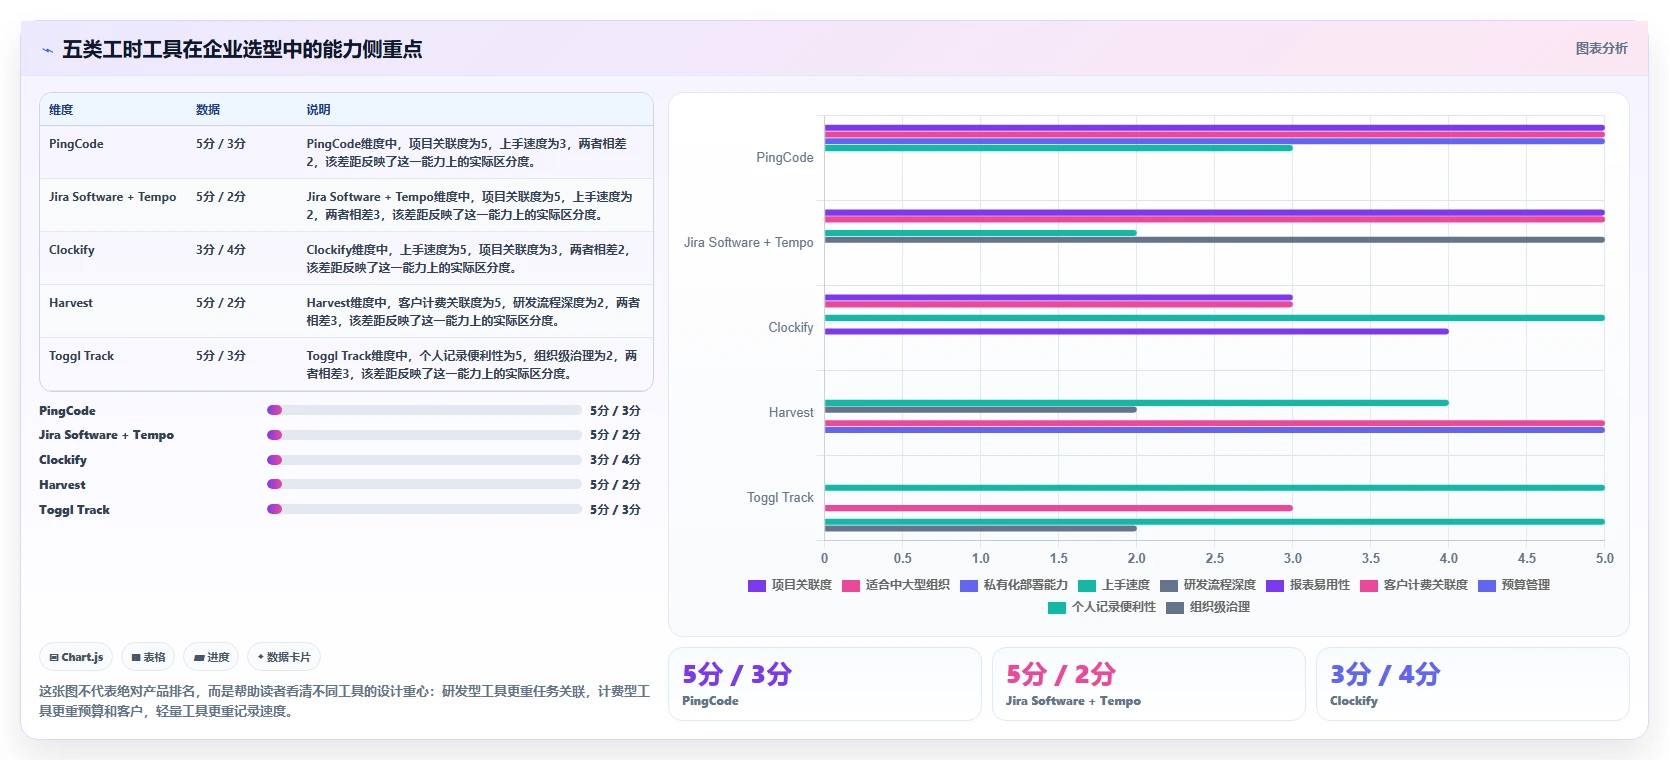Screen dimensions: 1669x760
Task: Click the Jira Software + Tempo progress bar
Action: (424, 435)
